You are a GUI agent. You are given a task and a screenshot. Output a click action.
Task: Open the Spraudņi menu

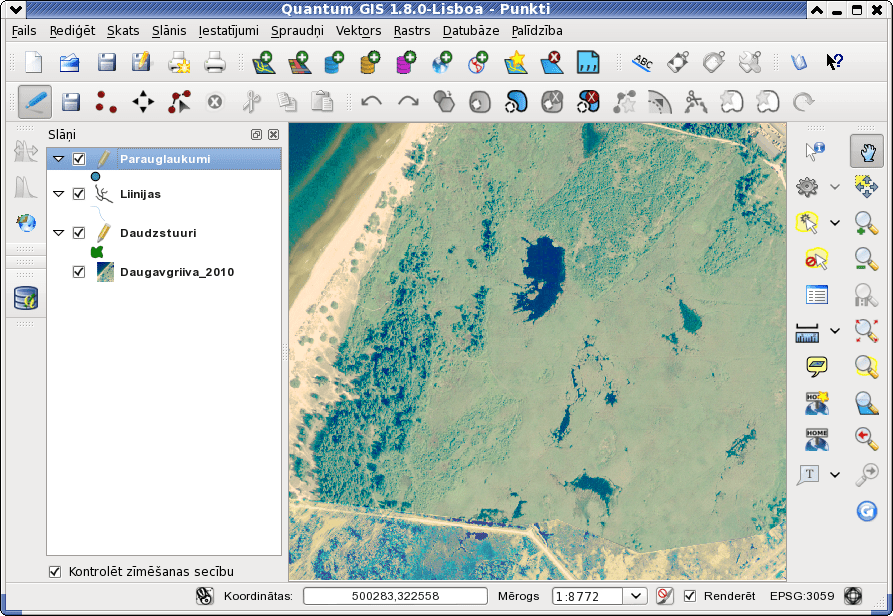pos(297,31)
